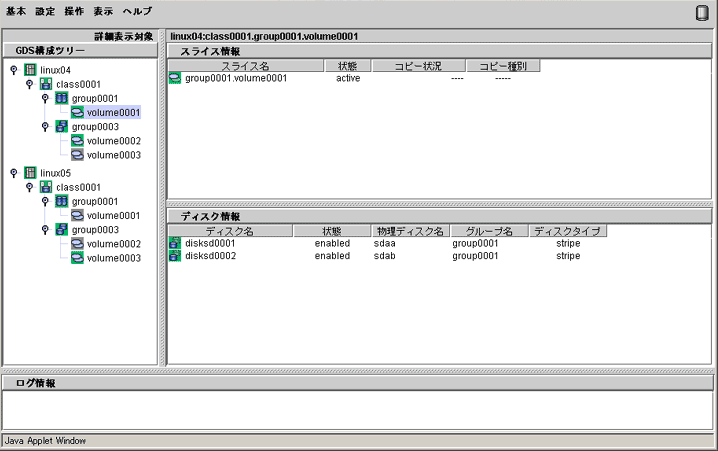Image resolution: width=718 pixels, height=451 pixels.
Task: Open the 表示 menu
Action: click(x=103, y=11)
